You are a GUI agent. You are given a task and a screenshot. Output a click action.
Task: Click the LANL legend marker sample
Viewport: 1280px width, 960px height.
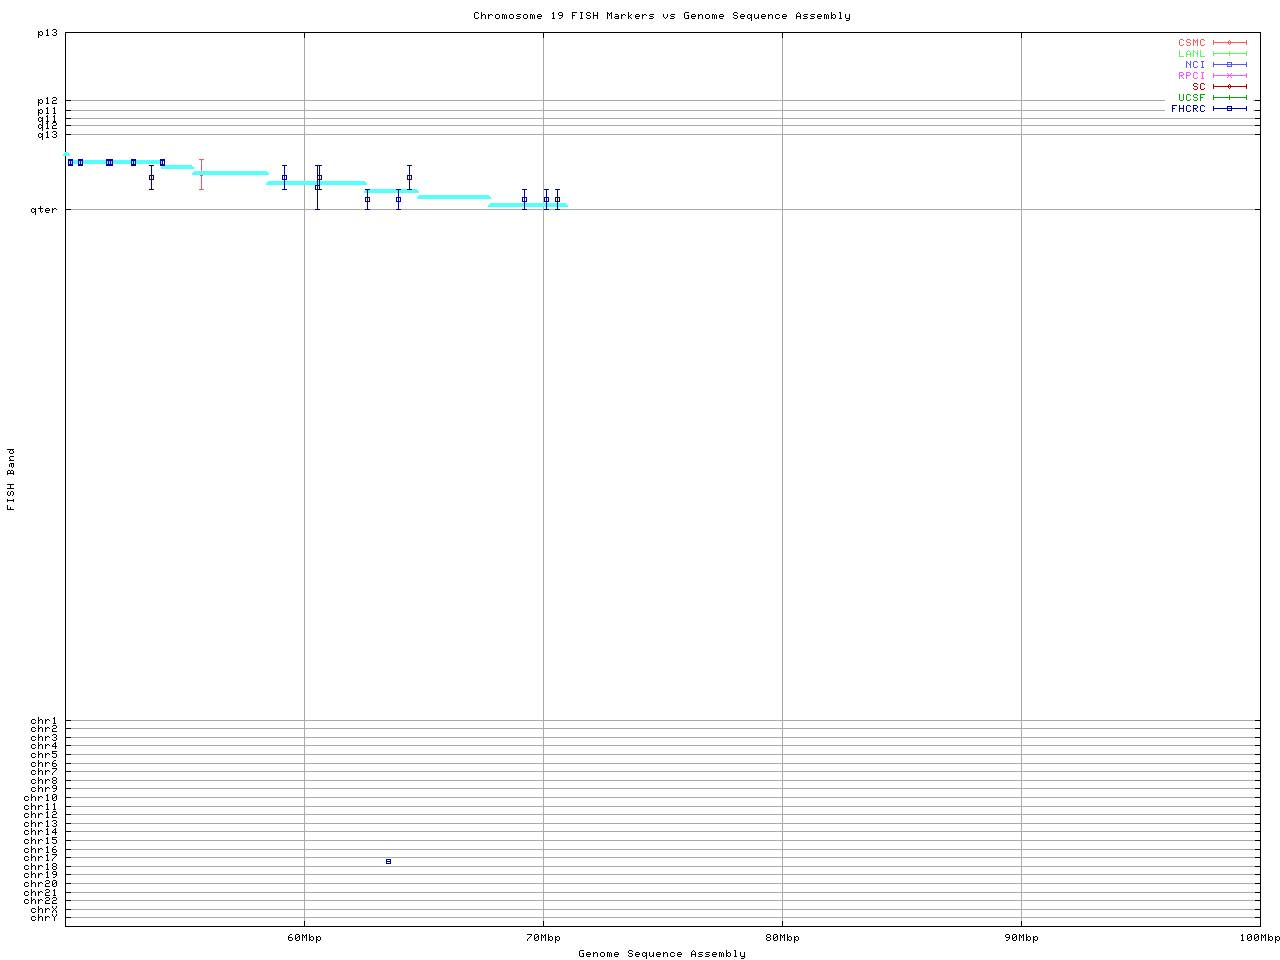click(x=1229, y=54)
